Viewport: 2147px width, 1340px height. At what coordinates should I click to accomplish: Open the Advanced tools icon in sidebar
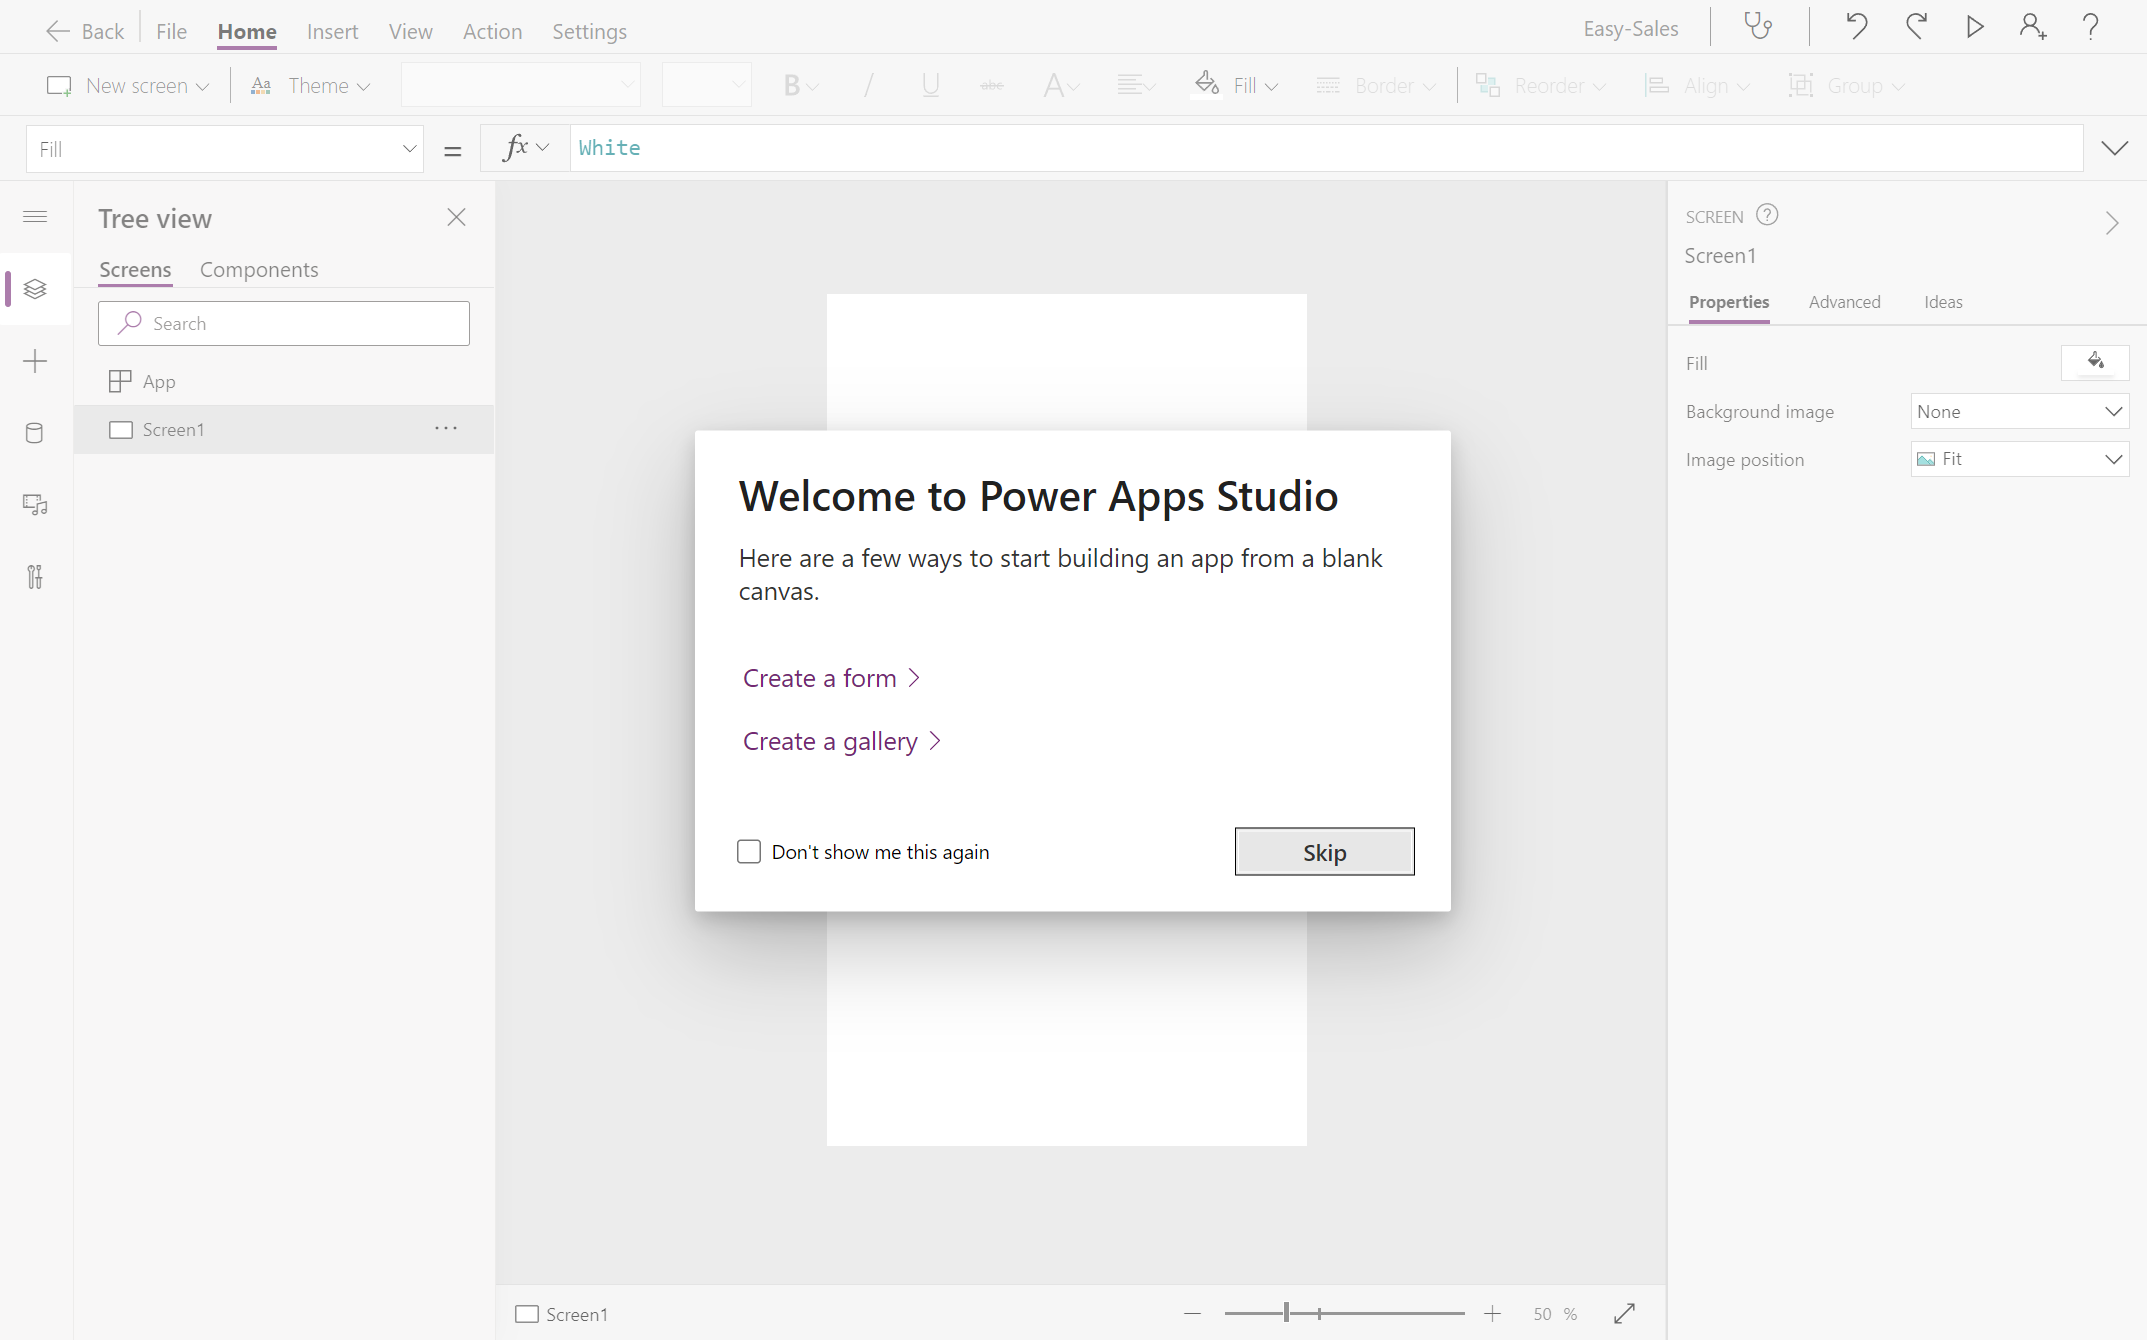35,577
